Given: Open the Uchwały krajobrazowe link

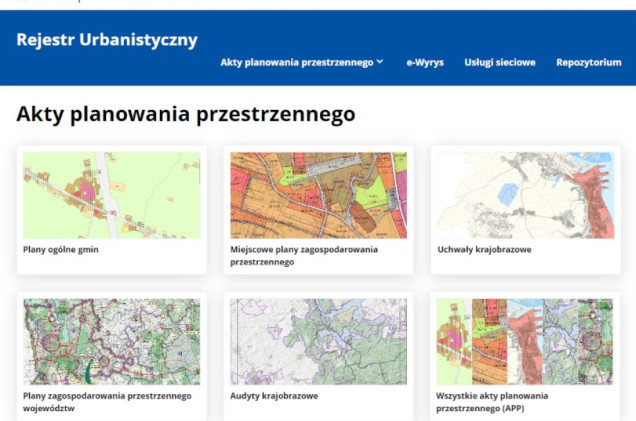Looking at the screenshot, I should point(484,249).
